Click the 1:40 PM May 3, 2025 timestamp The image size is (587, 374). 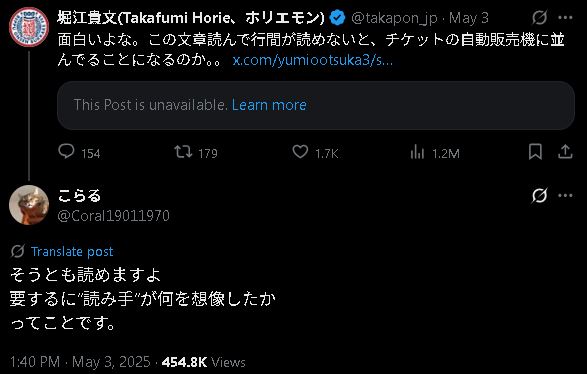coord(80,362)
